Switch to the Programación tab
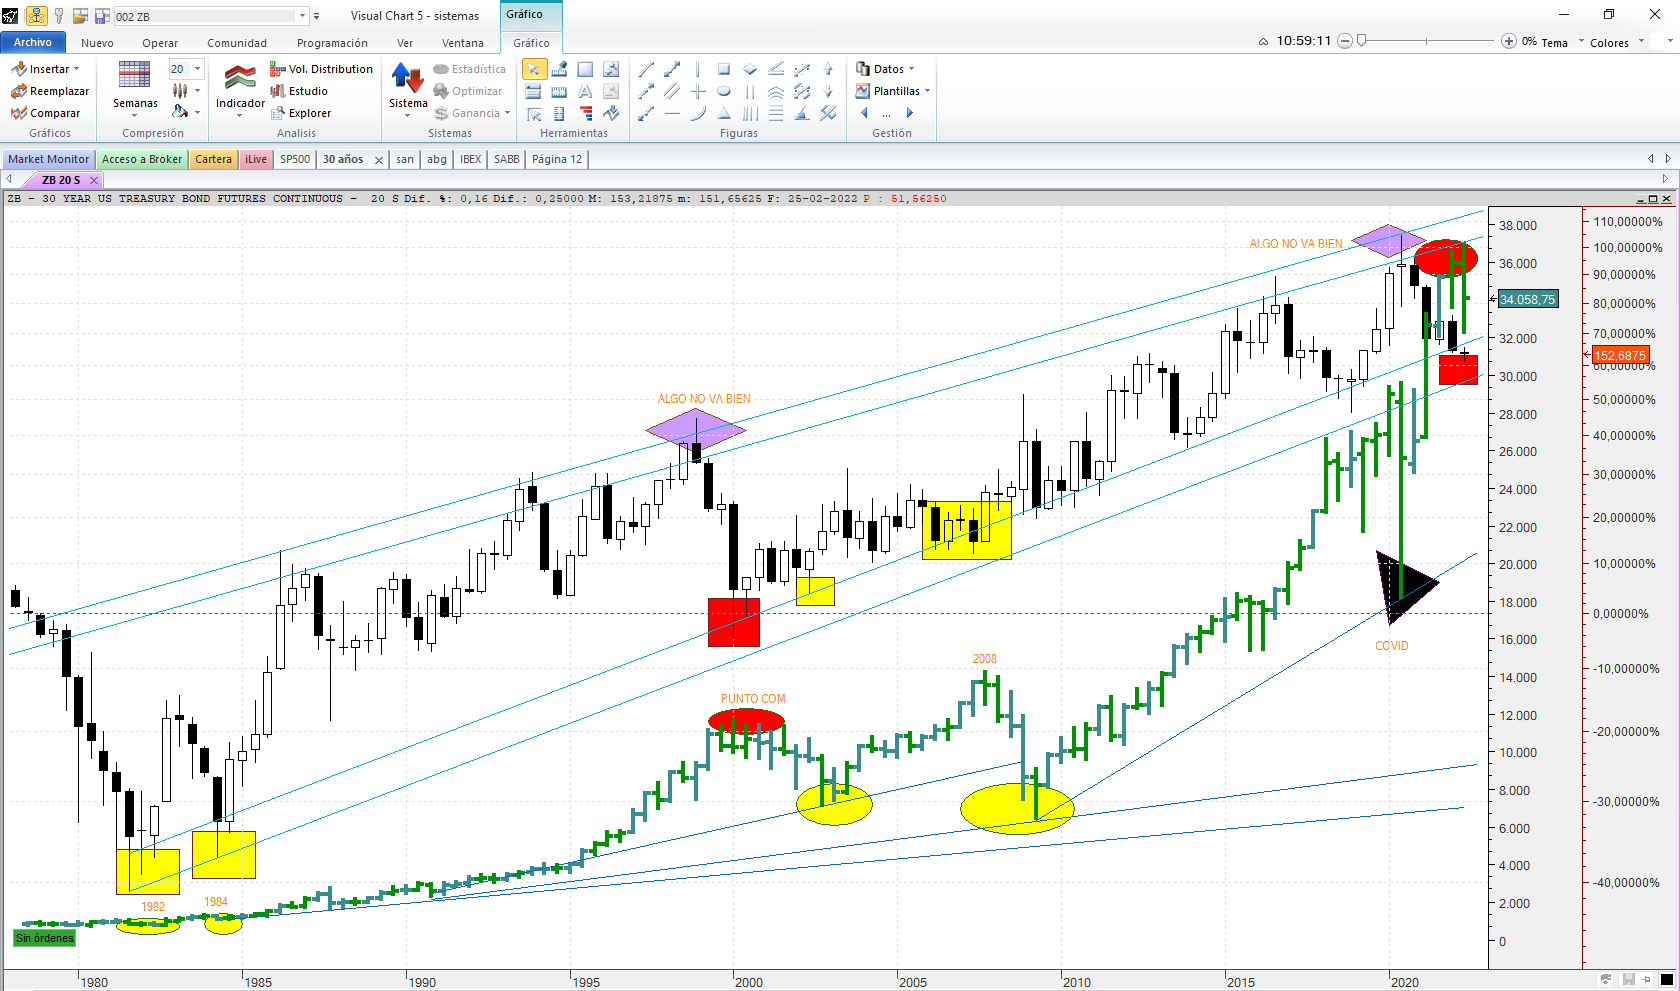The image size is (1680, 991). coord(332,43)
